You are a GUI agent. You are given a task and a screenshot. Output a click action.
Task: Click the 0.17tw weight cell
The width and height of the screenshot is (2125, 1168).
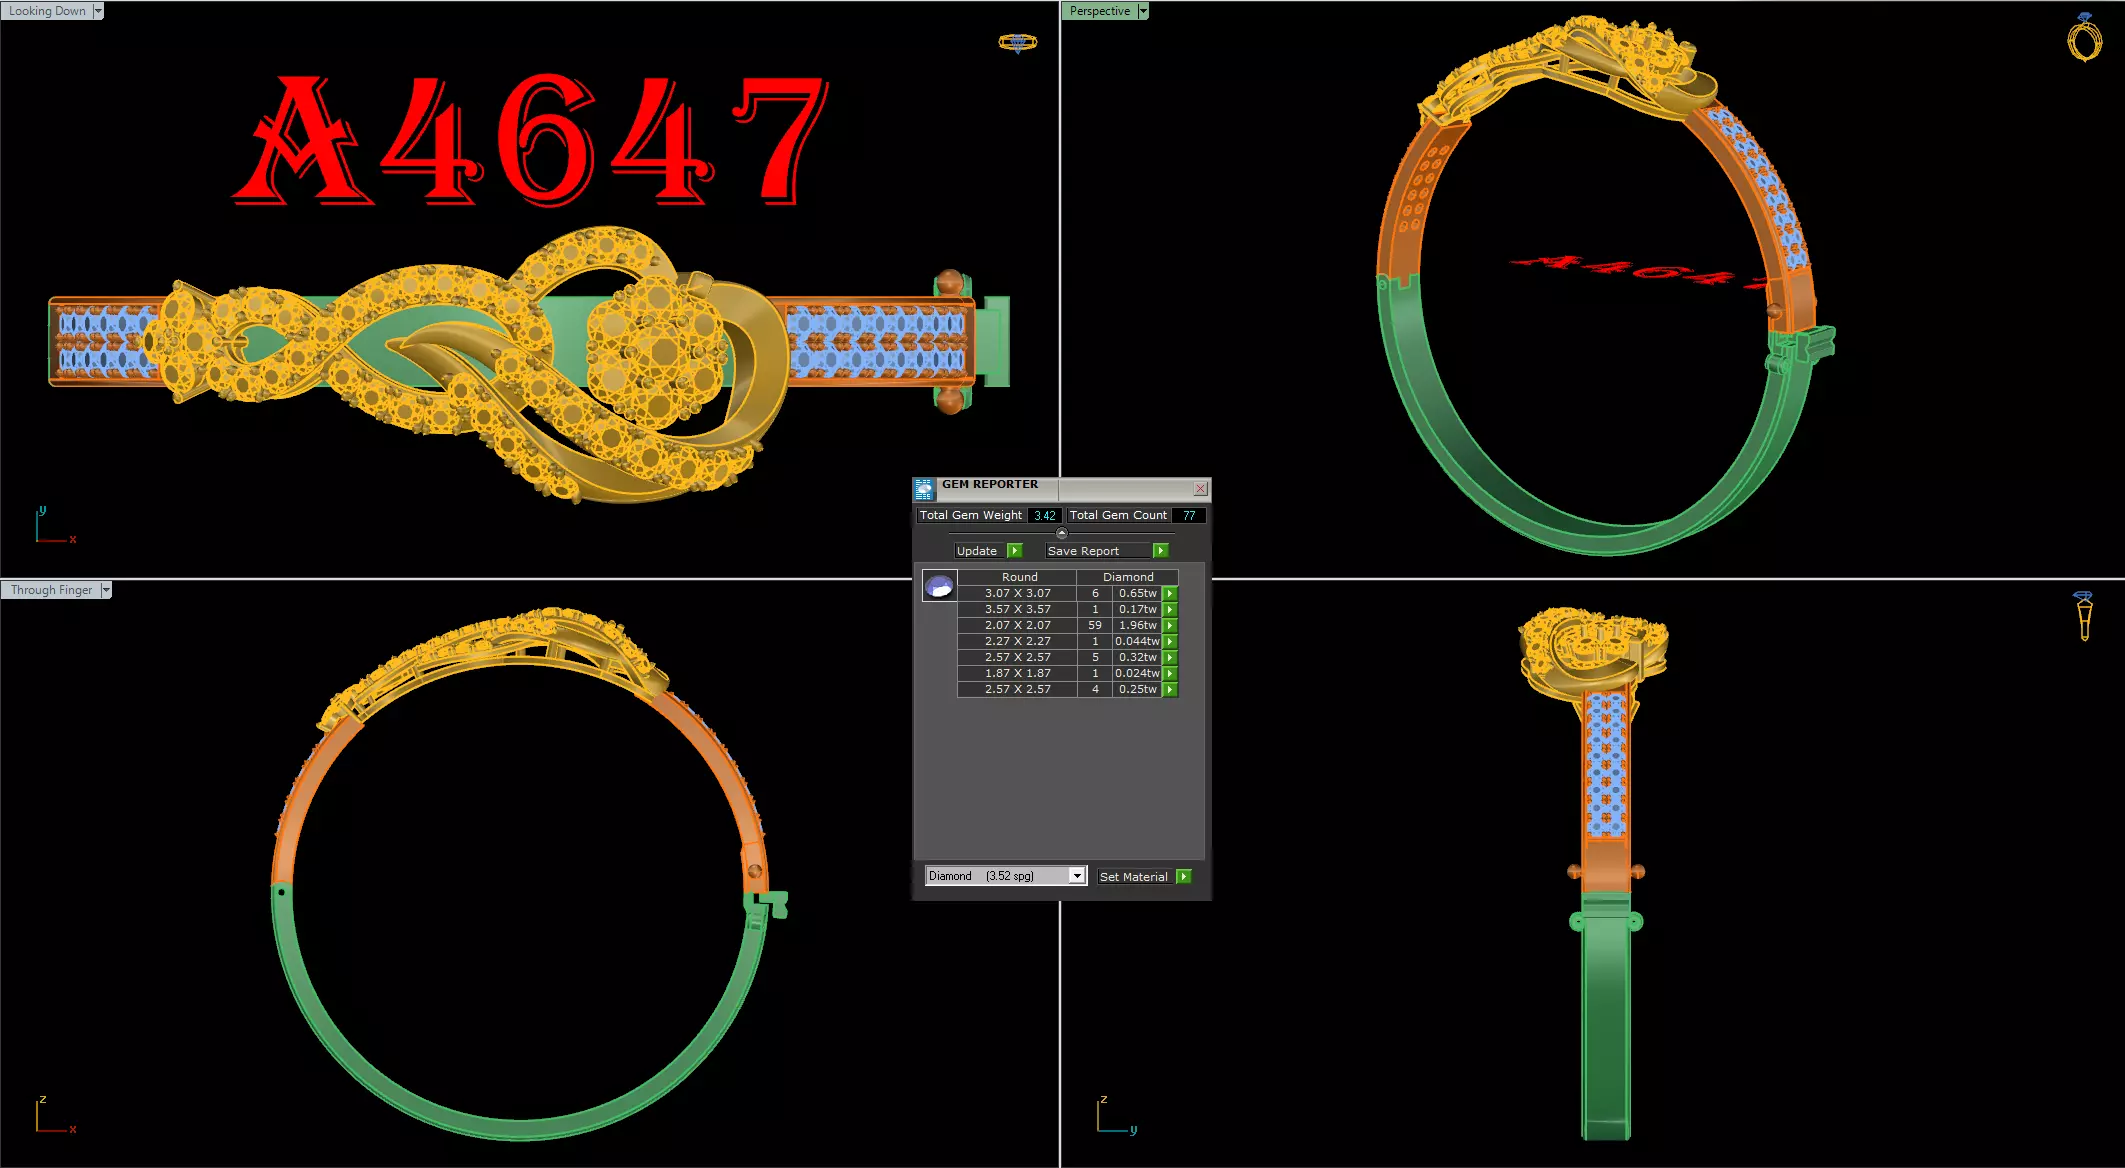click(1137, 609)
